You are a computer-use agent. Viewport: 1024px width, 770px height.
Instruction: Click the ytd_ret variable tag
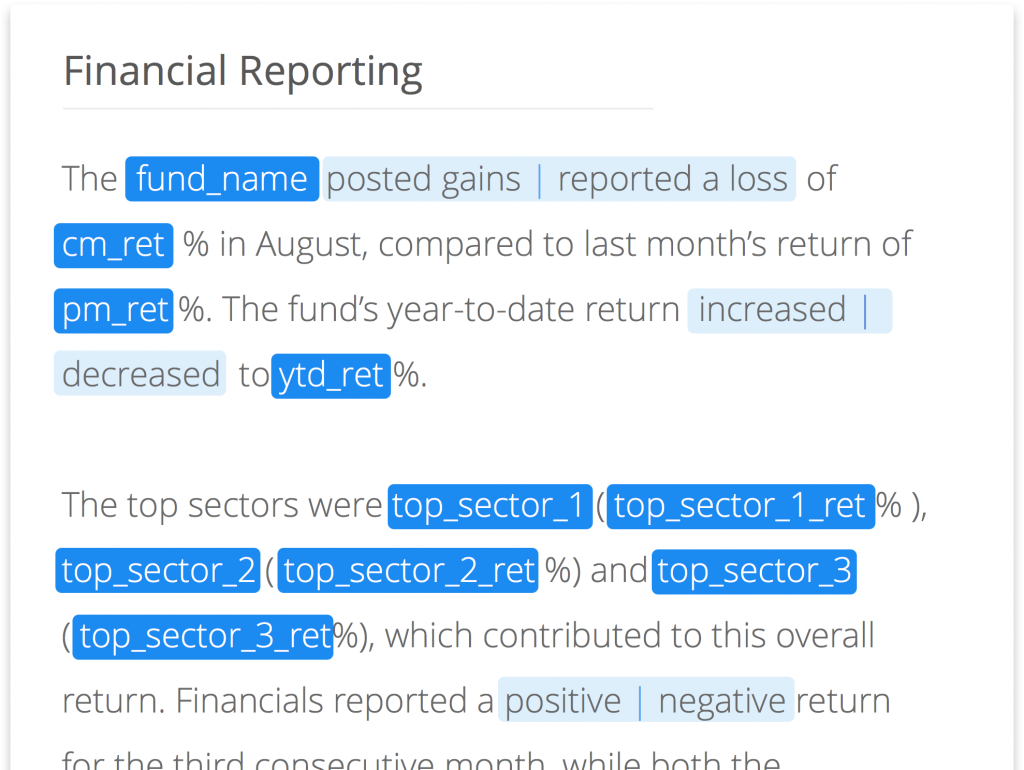330,375
